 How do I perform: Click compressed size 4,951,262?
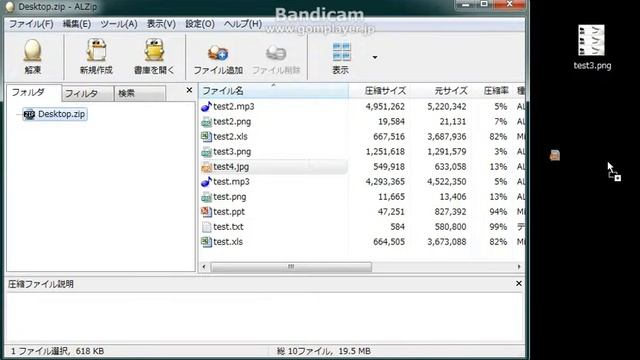click(x=385, y=107)
